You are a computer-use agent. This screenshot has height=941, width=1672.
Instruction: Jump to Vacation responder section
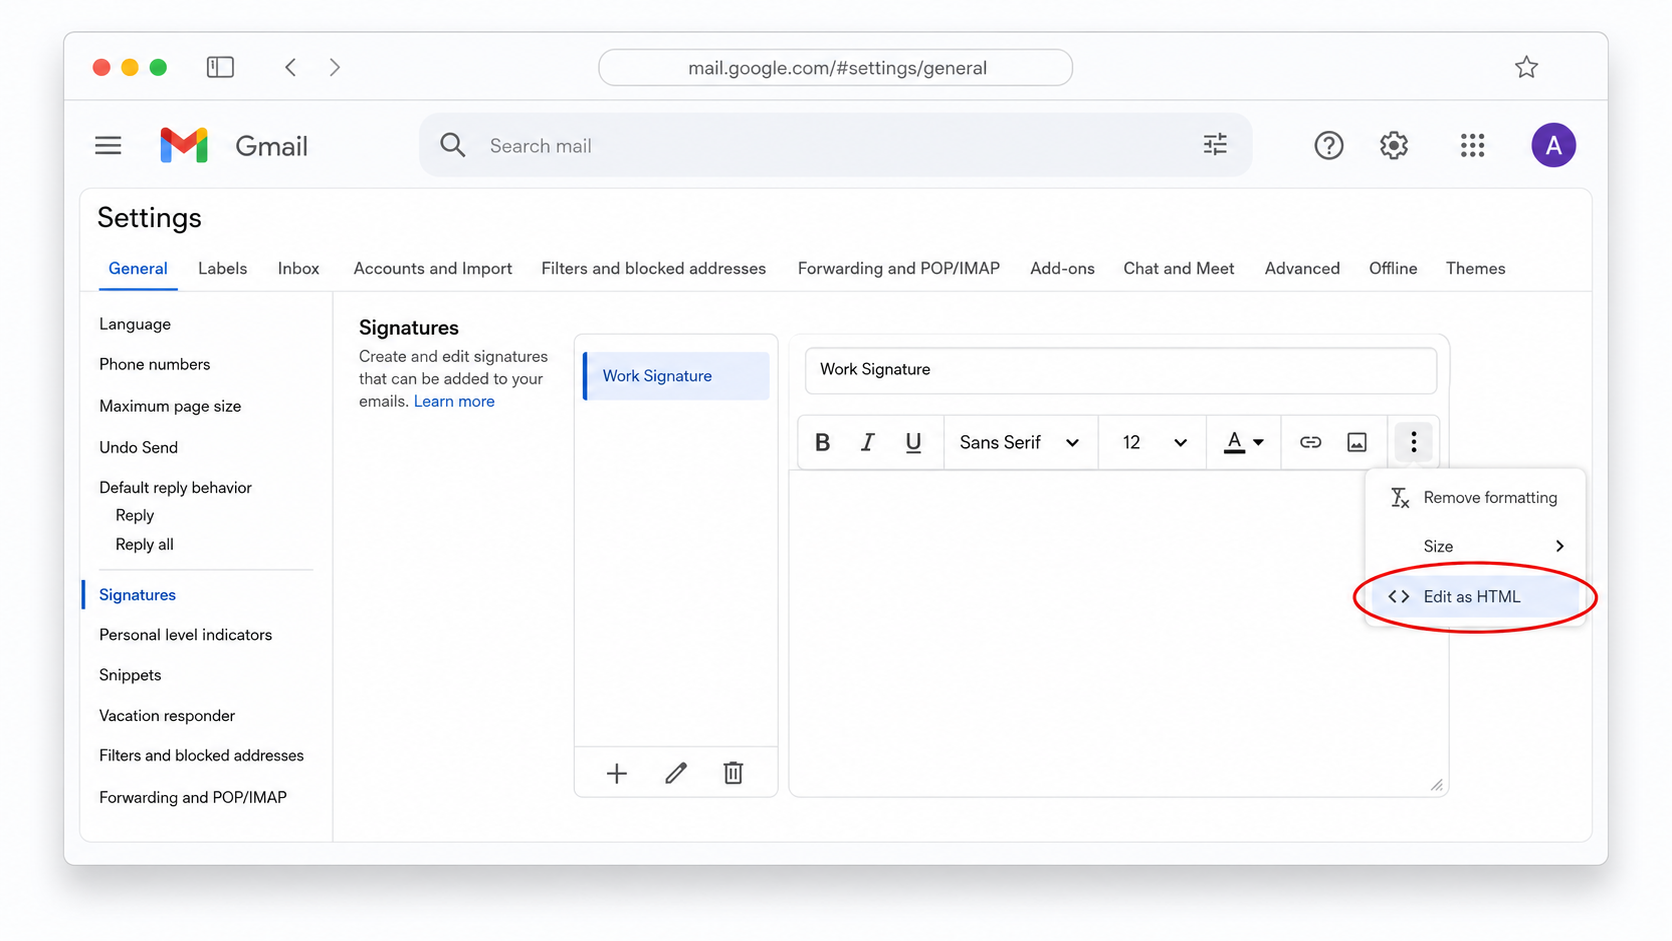point(167,716)
